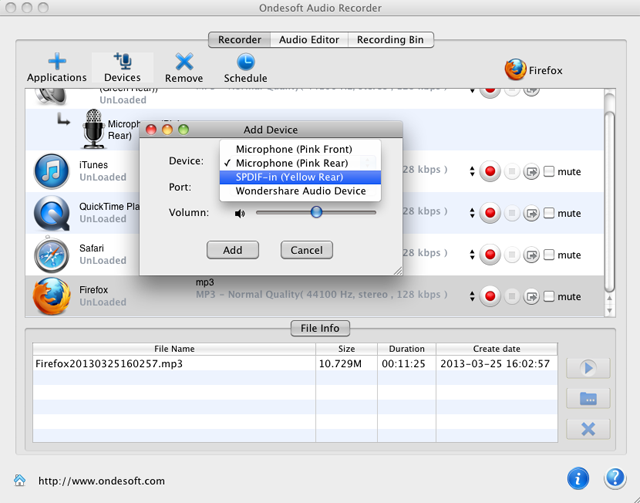Click the Applications add icon
The height and width of the screenshot is (503, 640).
(x=56, y=62)
